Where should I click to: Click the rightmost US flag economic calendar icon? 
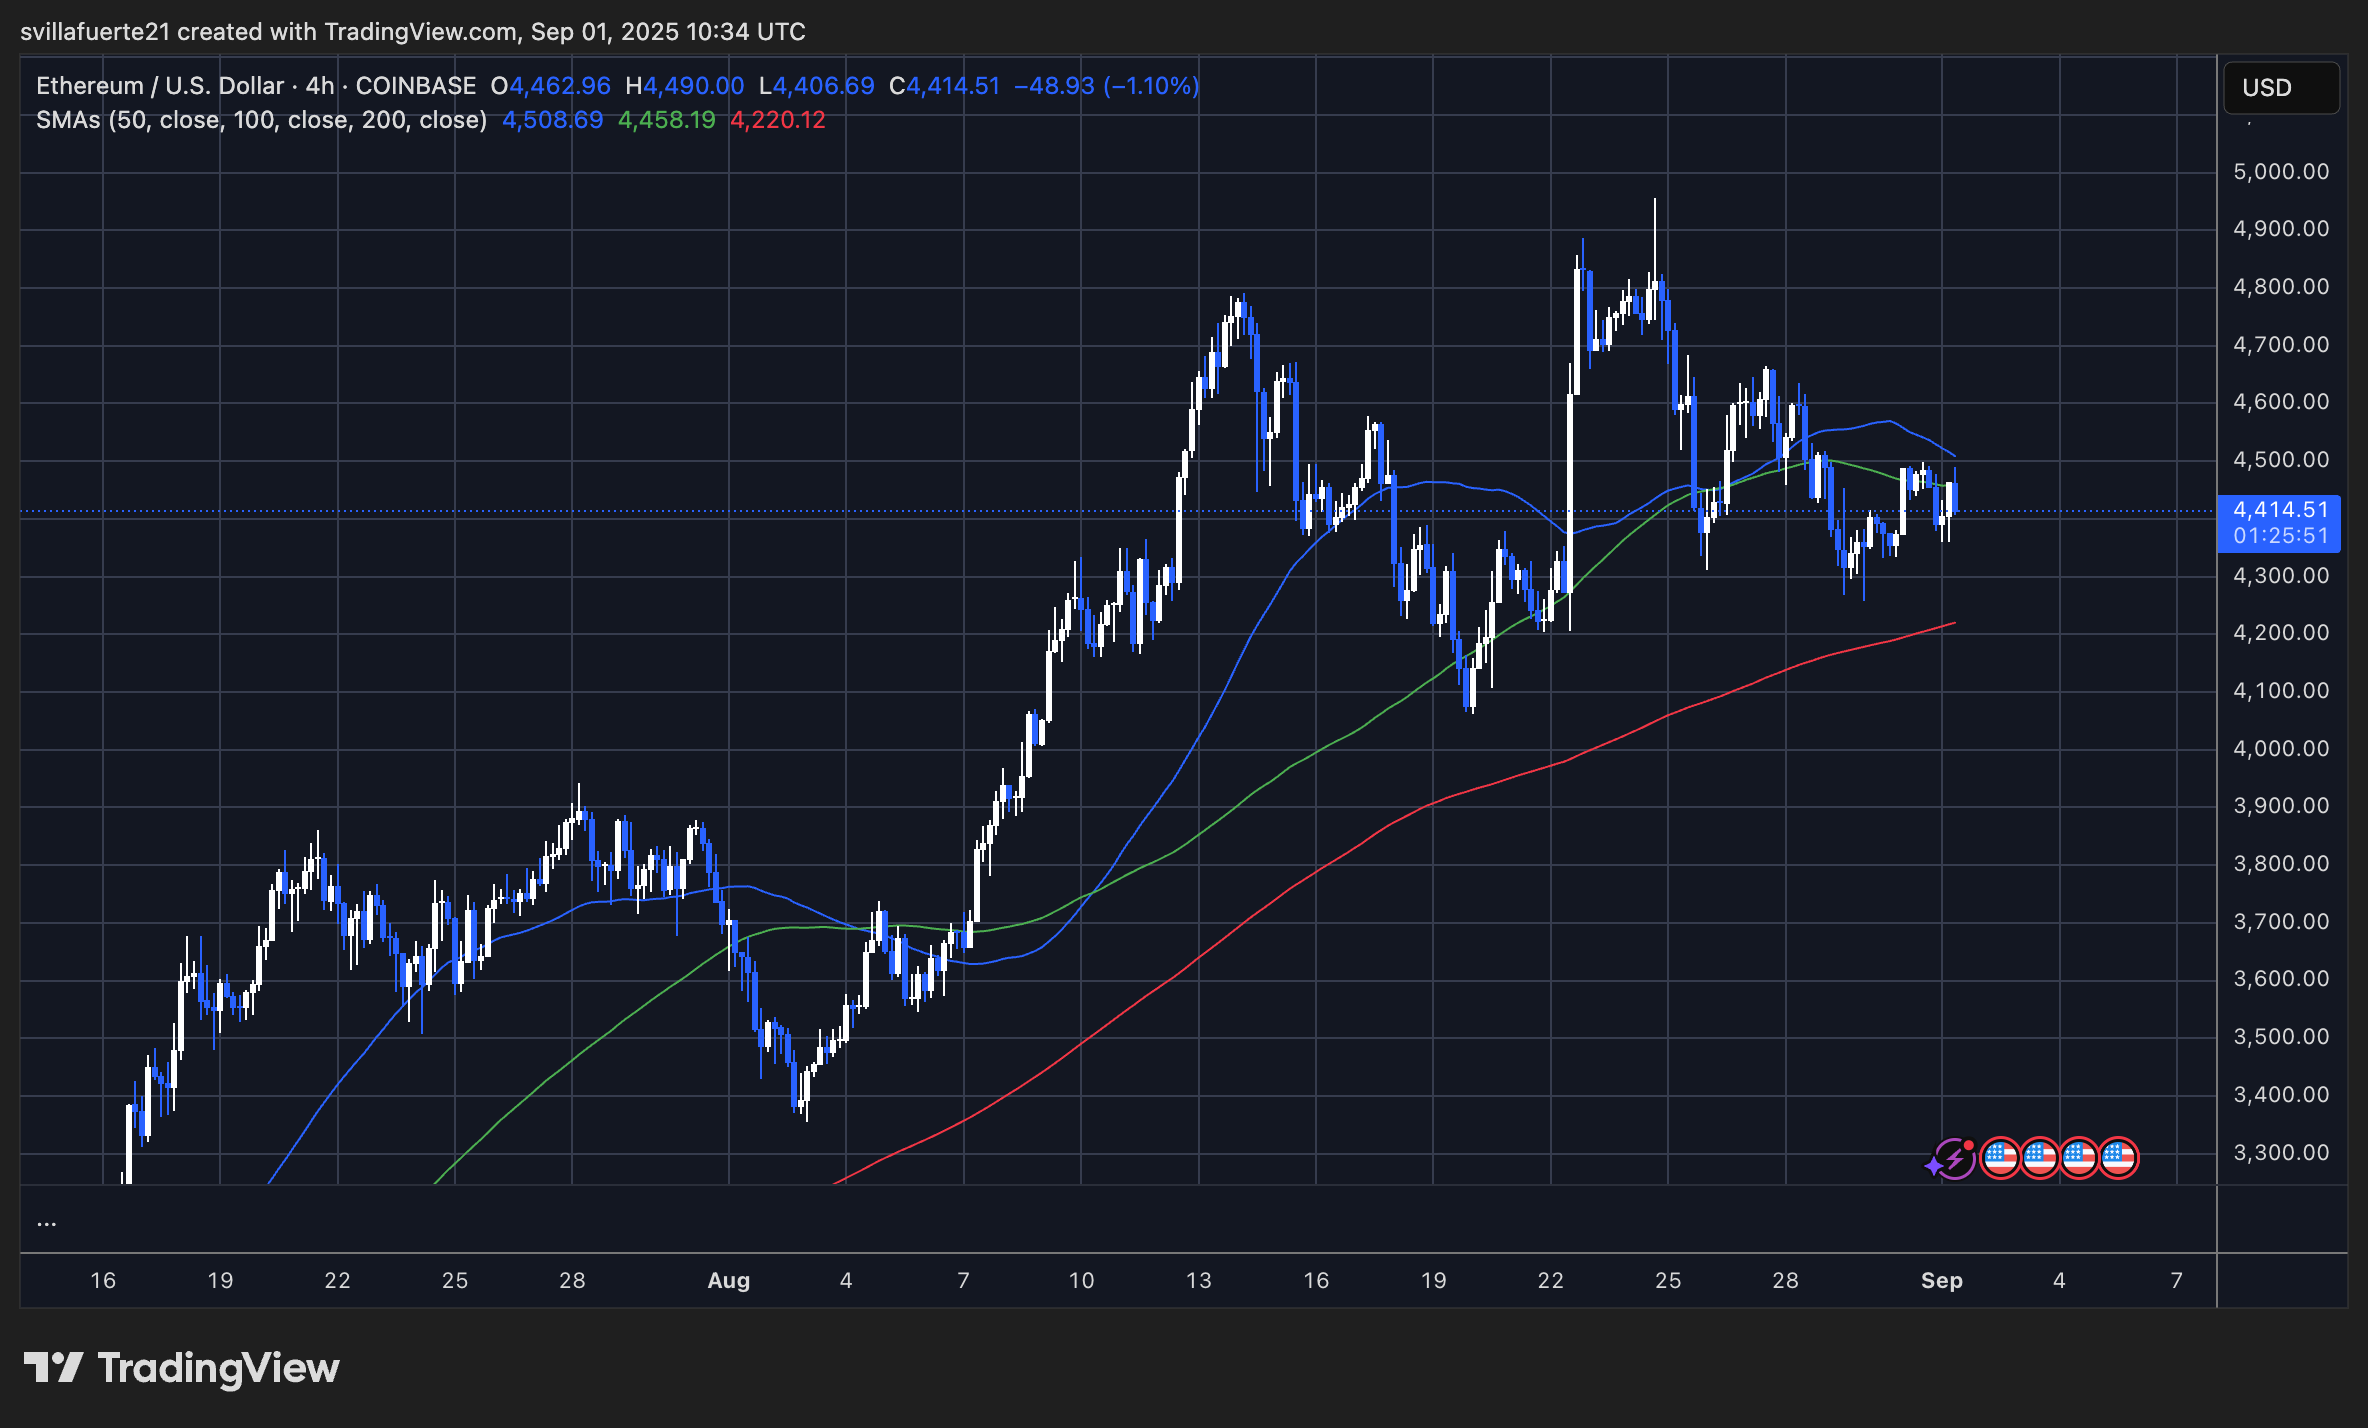pyautogui.click(x=2119, y=1158)
